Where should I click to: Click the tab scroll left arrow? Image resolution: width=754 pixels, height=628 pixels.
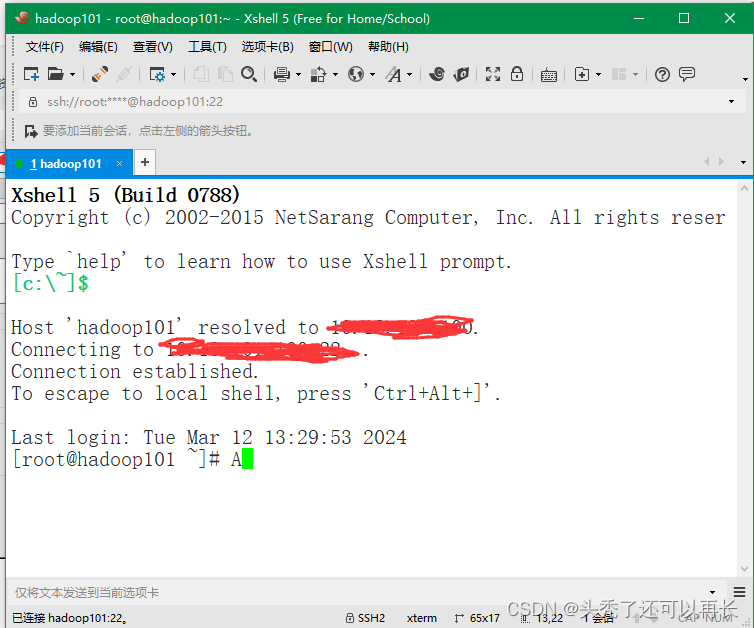[706, 162]
